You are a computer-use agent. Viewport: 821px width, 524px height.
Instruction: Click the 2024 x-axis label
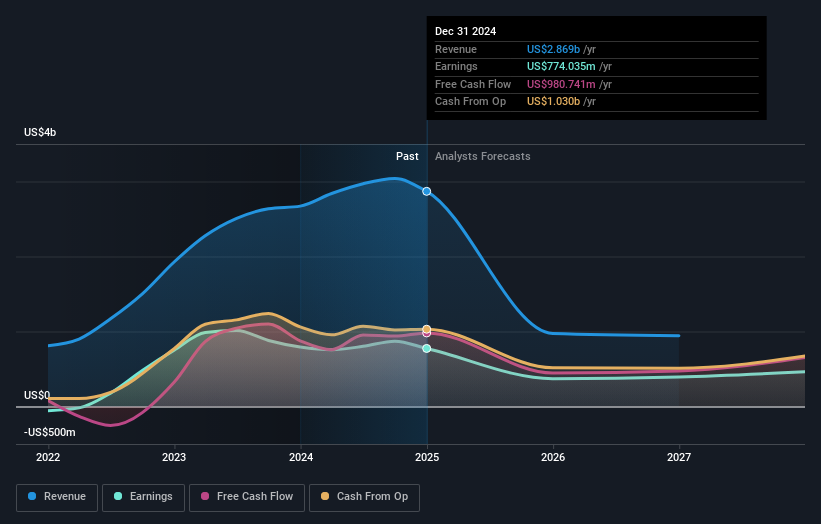pyautogui.click(x=301, y=458)
